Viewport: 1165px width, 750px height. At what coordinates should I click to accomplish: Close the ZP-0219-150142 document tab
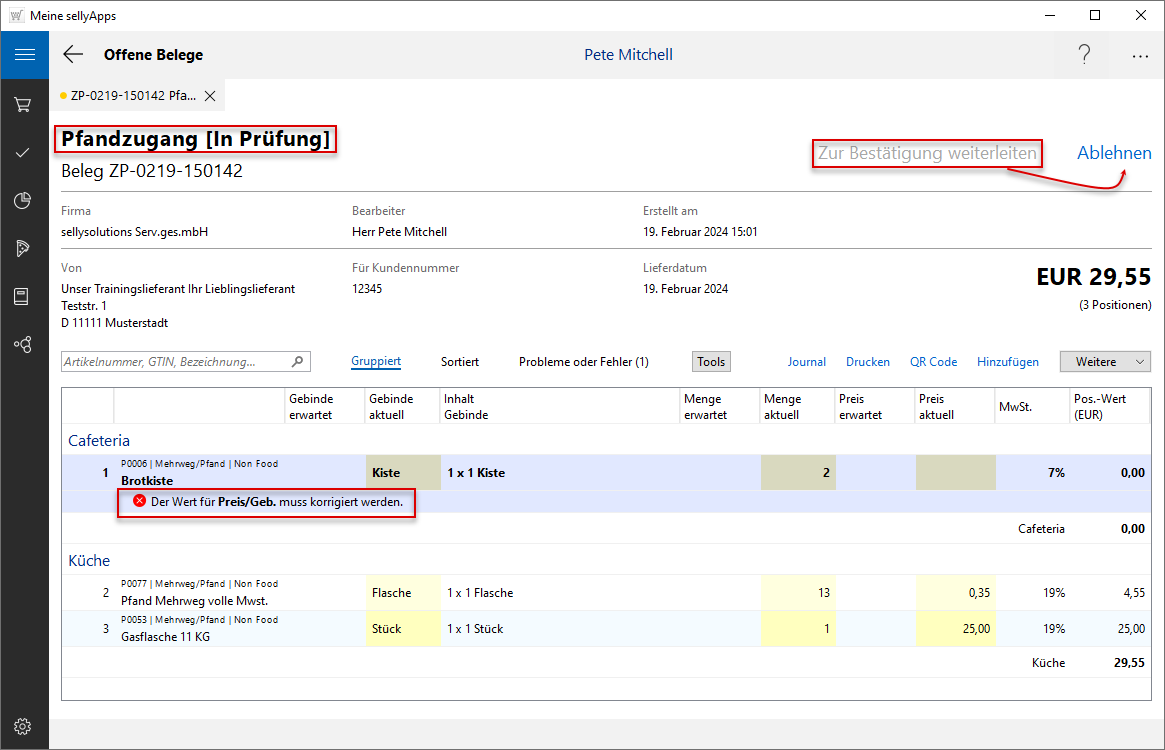tap(210, 96)
